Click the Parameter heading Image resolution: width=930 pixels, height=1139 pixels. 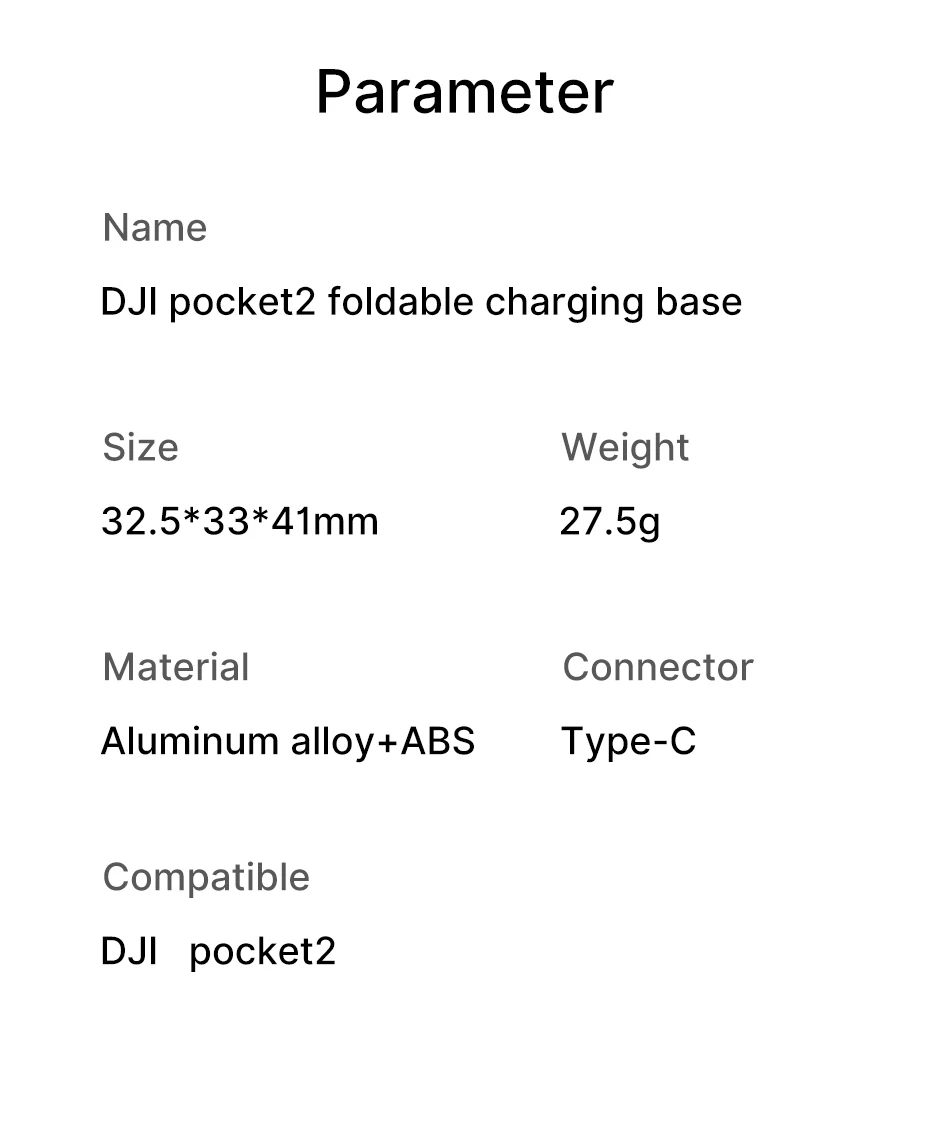pyautogui.click(x=464, y=92)
